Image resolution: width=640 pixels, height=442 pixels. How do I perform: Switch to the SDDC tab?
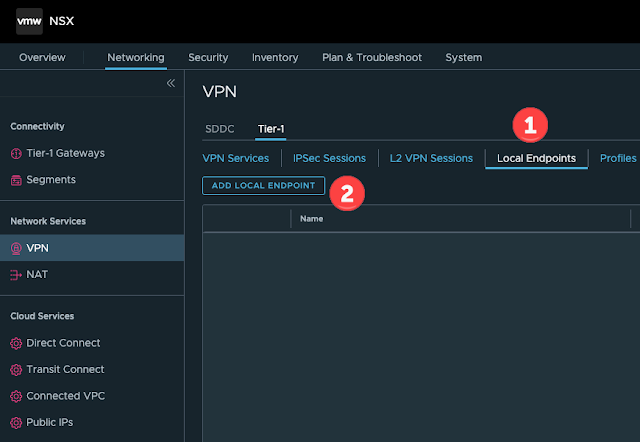(x=220, y=129)
